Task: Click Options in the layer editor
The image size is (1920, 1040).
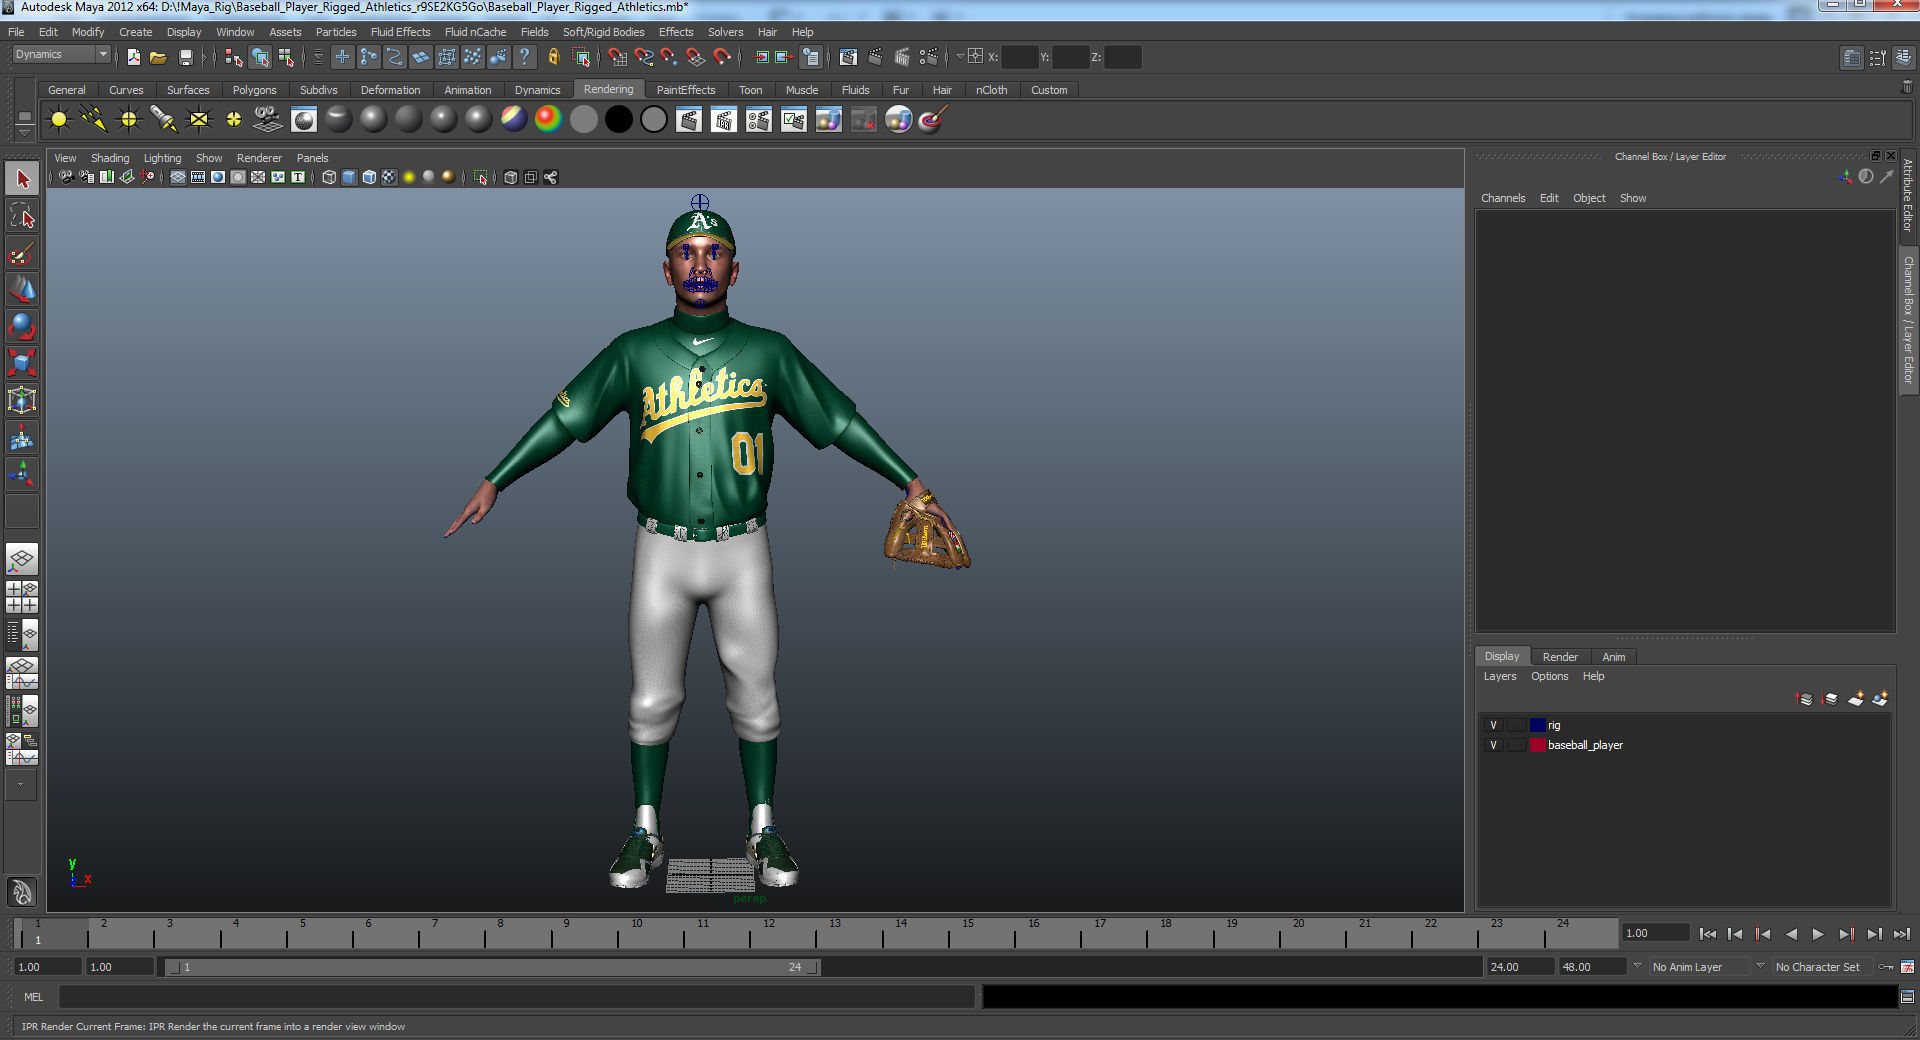Action: tap(1549, 677)
